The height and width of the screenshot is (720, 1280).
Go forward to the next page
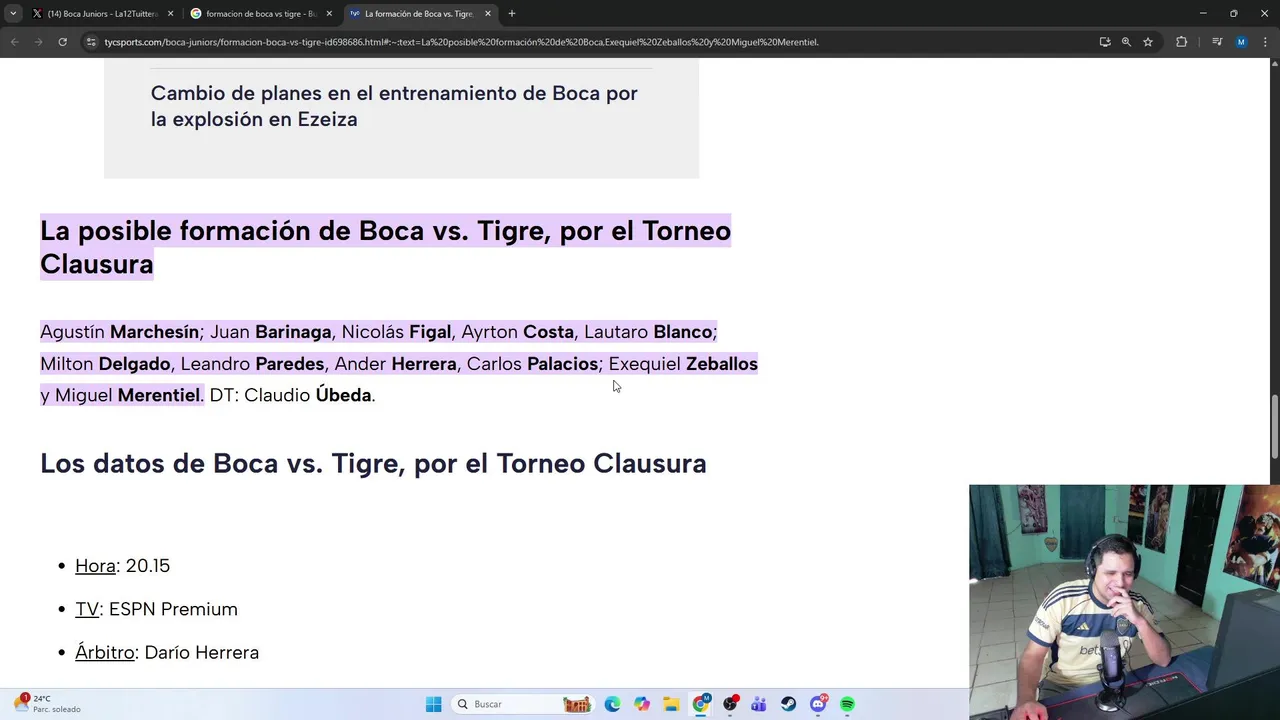click(x=38, y=42)
